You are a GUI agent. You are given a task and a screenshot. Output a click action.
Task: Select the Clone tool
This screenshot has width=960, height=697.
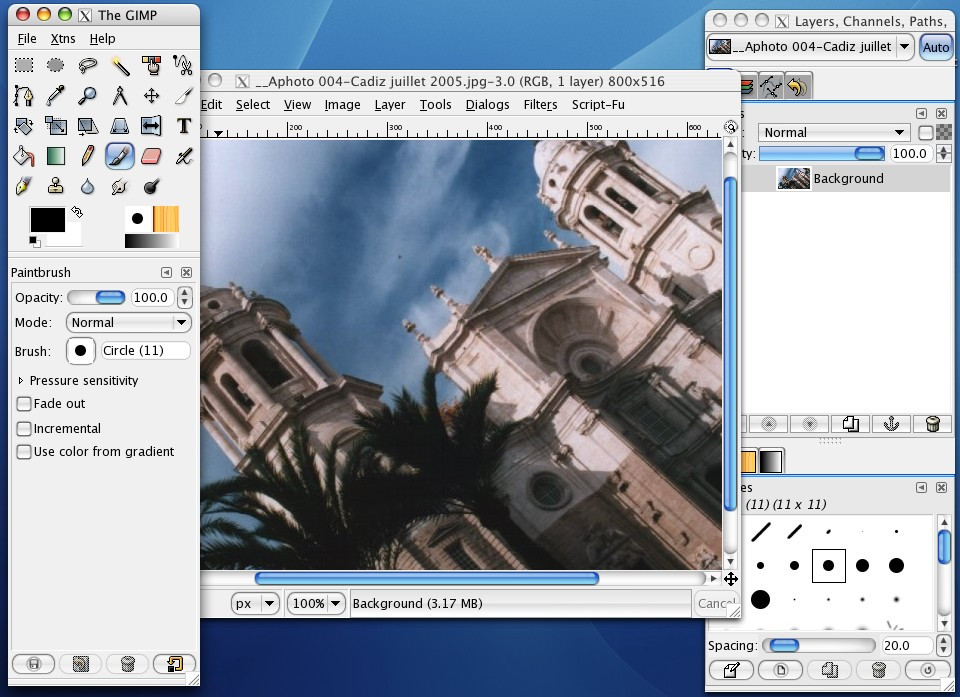56,186
